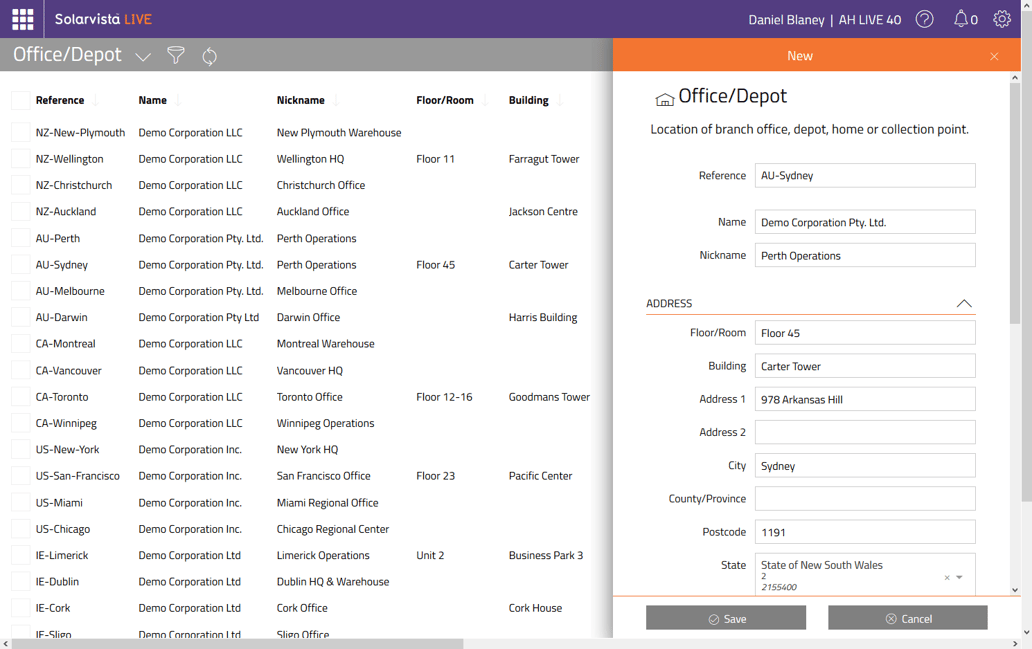Sort by the Reference column header
This screenshot has height=649, width=1032.
coord(60,100)
